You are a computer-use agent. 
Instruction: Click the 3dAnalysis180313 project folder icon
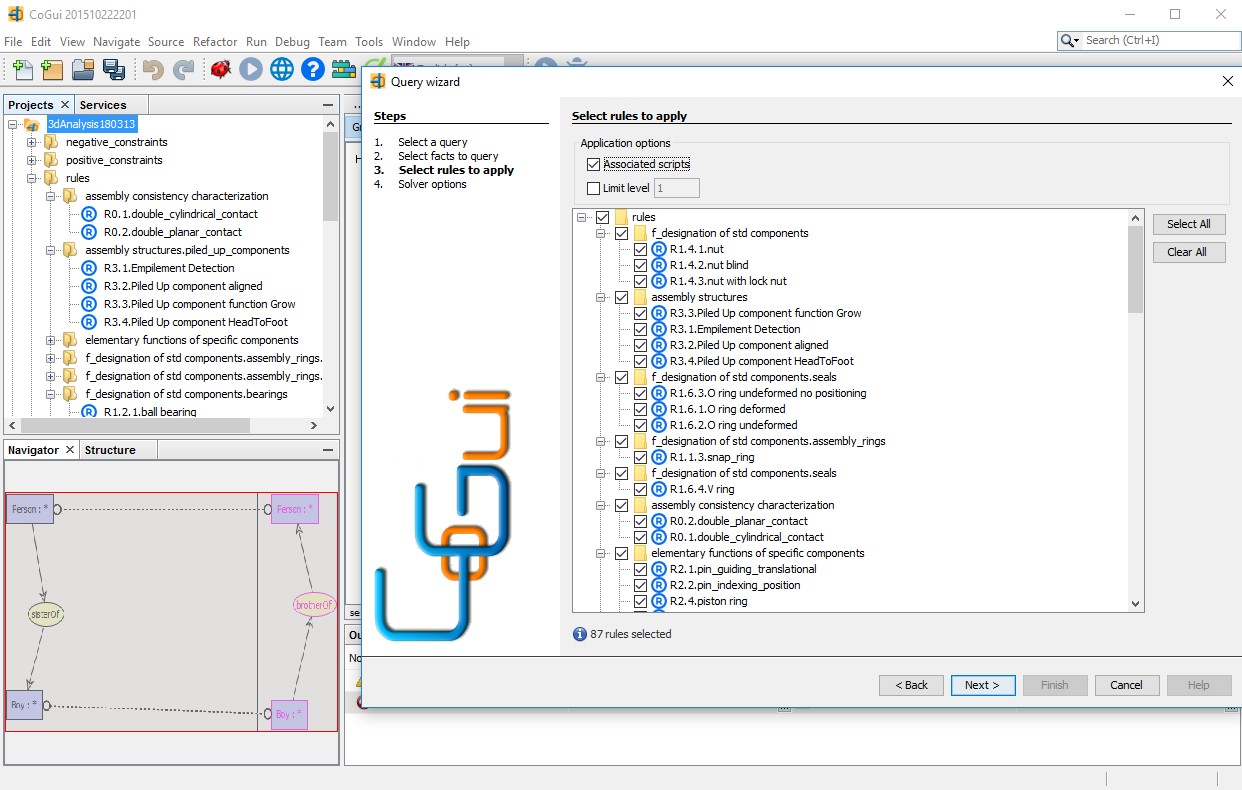pyautogui.click(x=31, y=124)
